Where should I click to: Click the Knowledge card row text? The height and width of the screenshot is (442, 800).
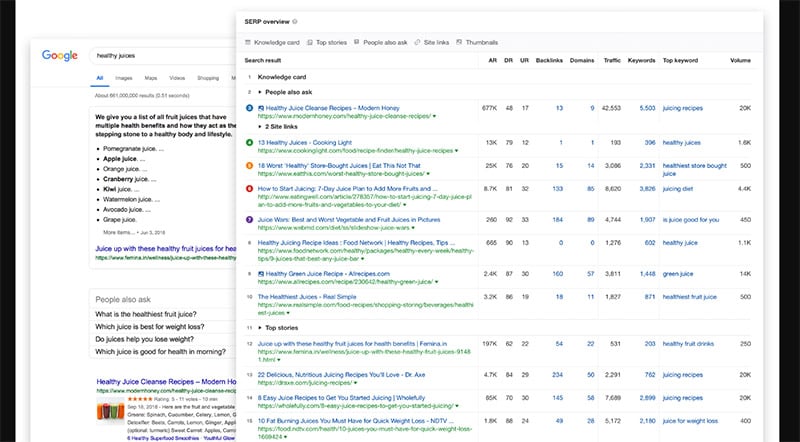282,77
